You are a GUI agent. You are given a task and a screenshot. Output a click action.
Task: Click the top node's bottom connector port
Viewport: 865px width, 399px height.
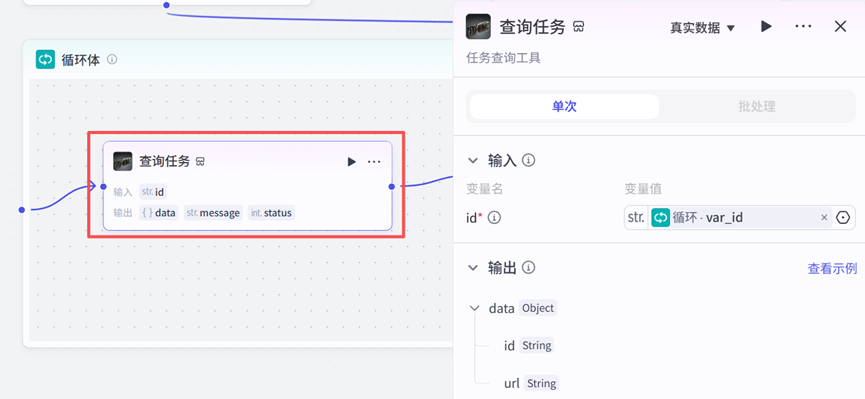coord(167,5)
